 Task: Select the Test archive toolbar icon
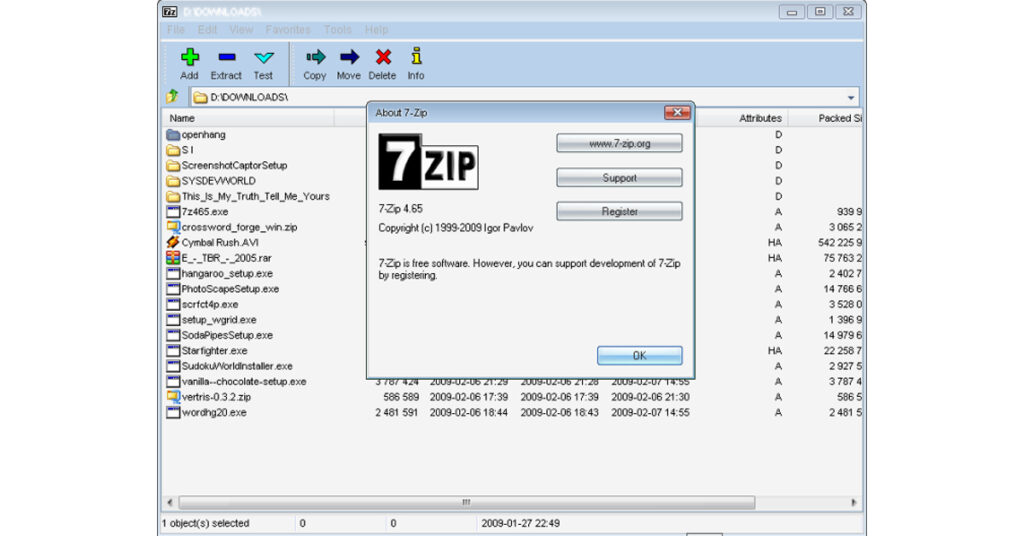[x=263, y=57]
